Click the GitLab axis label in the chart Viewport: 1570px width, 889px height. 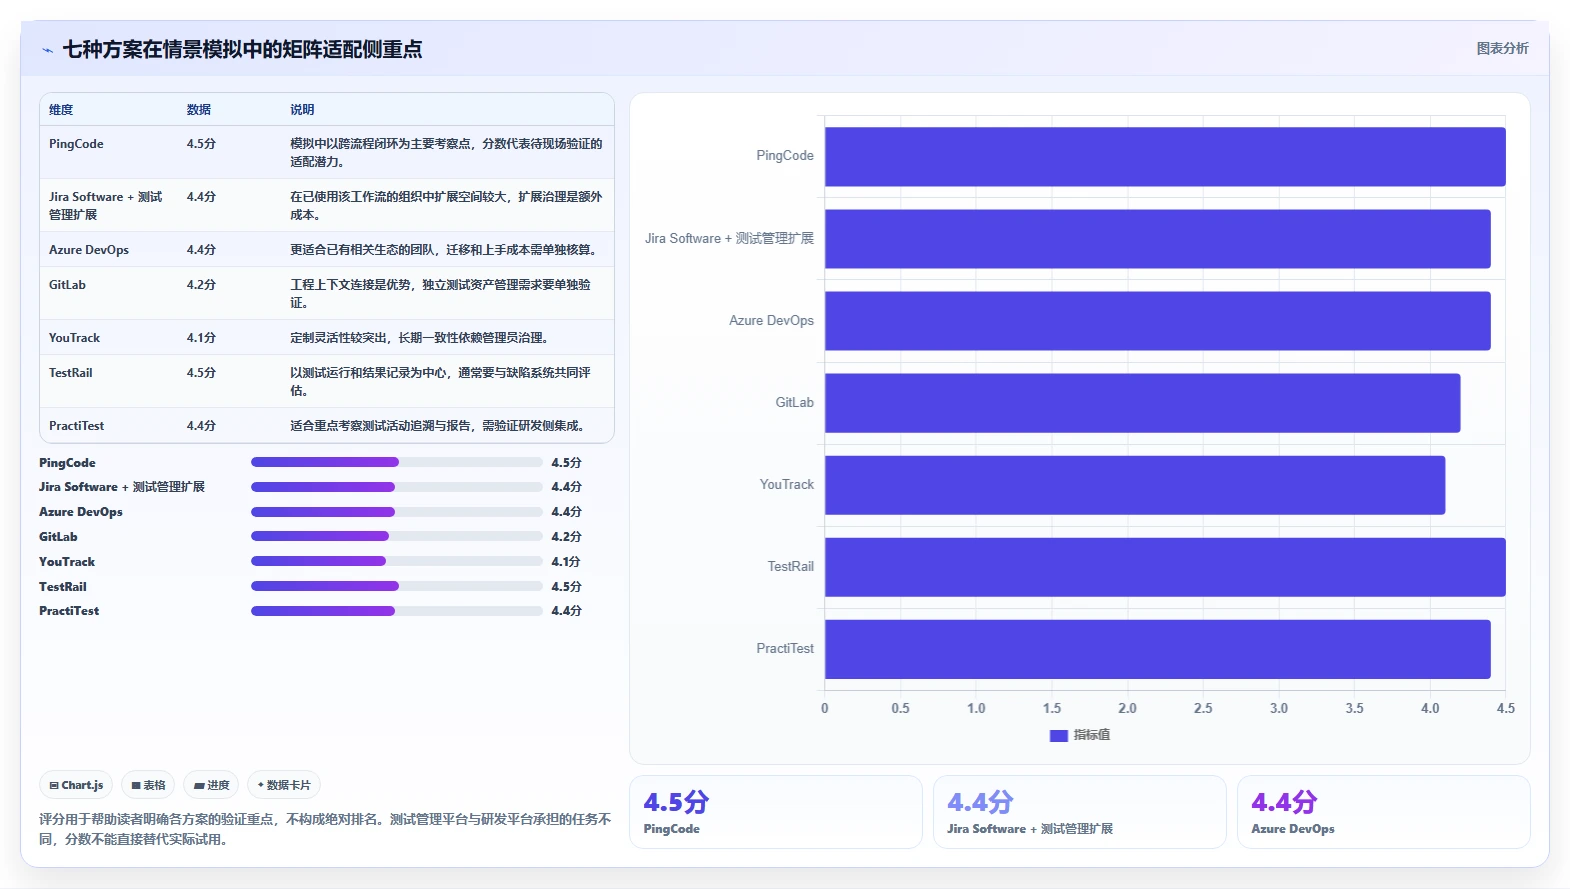pyautogui.click(x=795, y=402)
